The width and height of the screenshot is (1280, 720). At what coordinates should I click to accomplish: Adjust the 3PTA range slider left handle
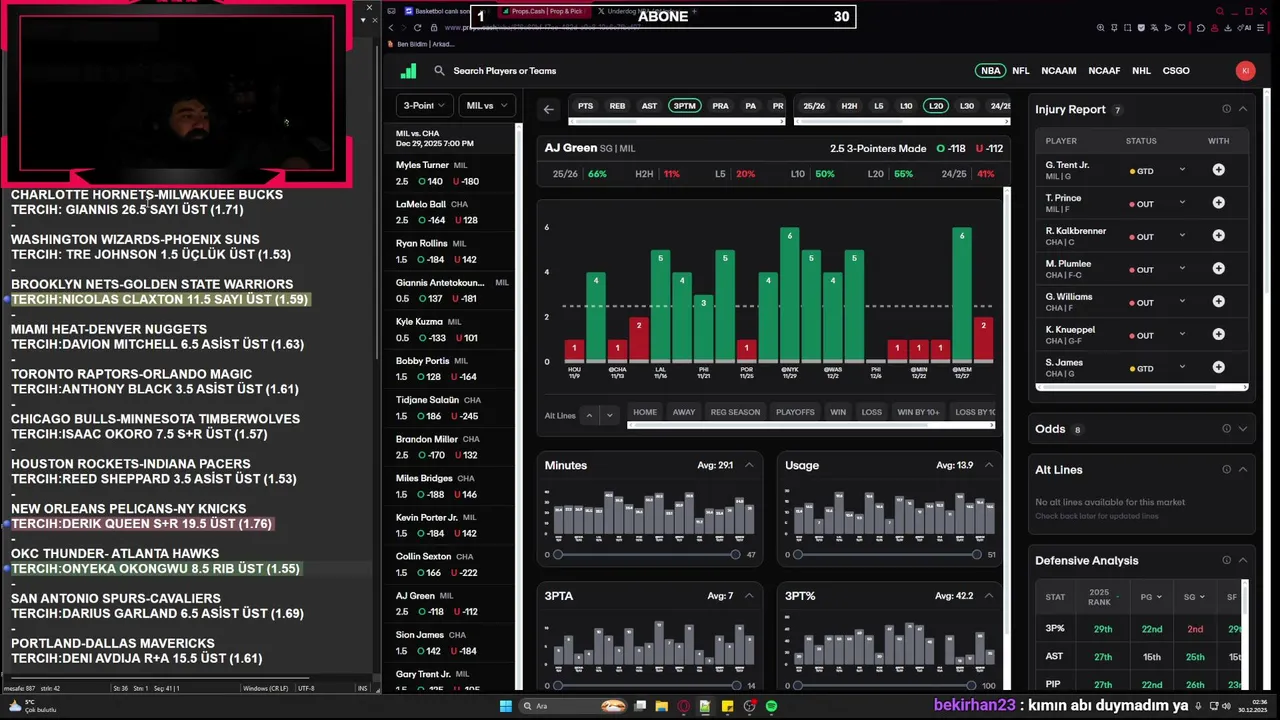558,685
